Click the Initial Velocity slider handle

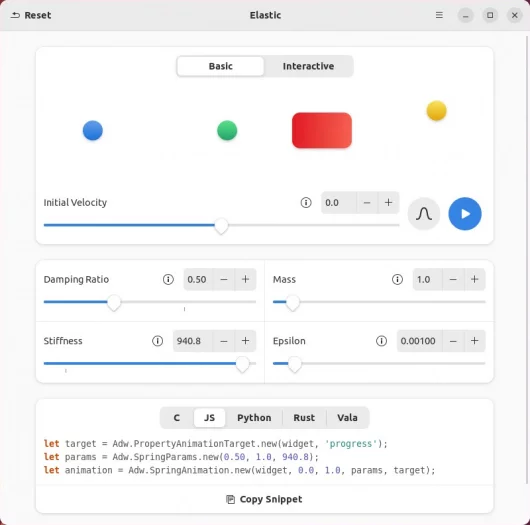tap(221, 226)
